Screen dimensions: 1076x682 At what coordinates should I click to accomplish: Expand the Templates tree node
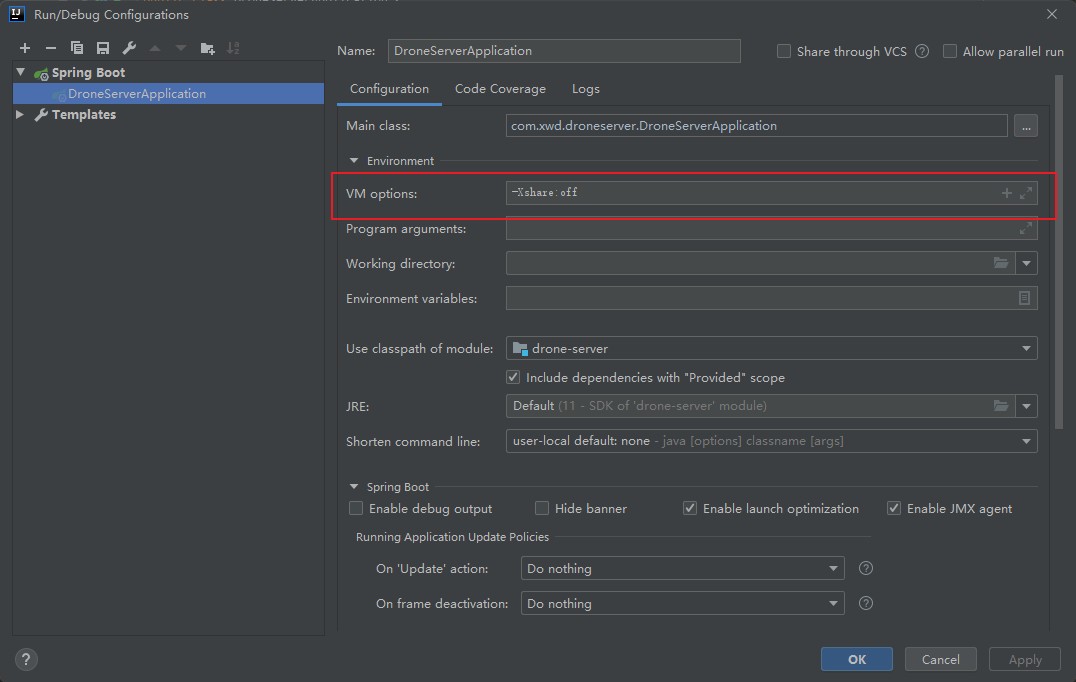[x=20, y=115]
